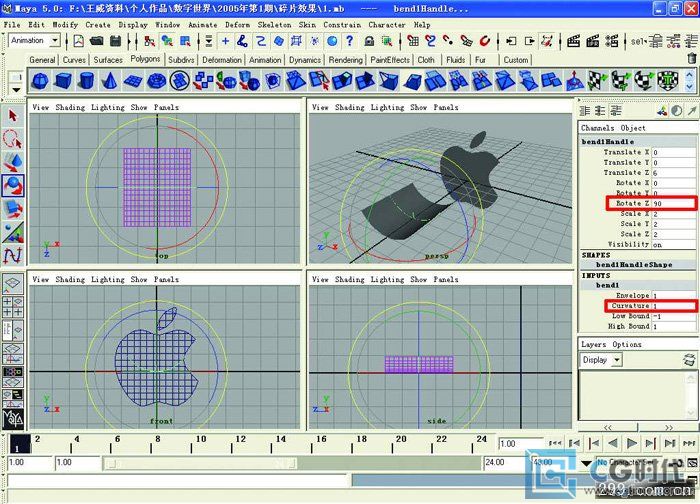Open the selection mask menu arrow icon

tap(208, 41)
